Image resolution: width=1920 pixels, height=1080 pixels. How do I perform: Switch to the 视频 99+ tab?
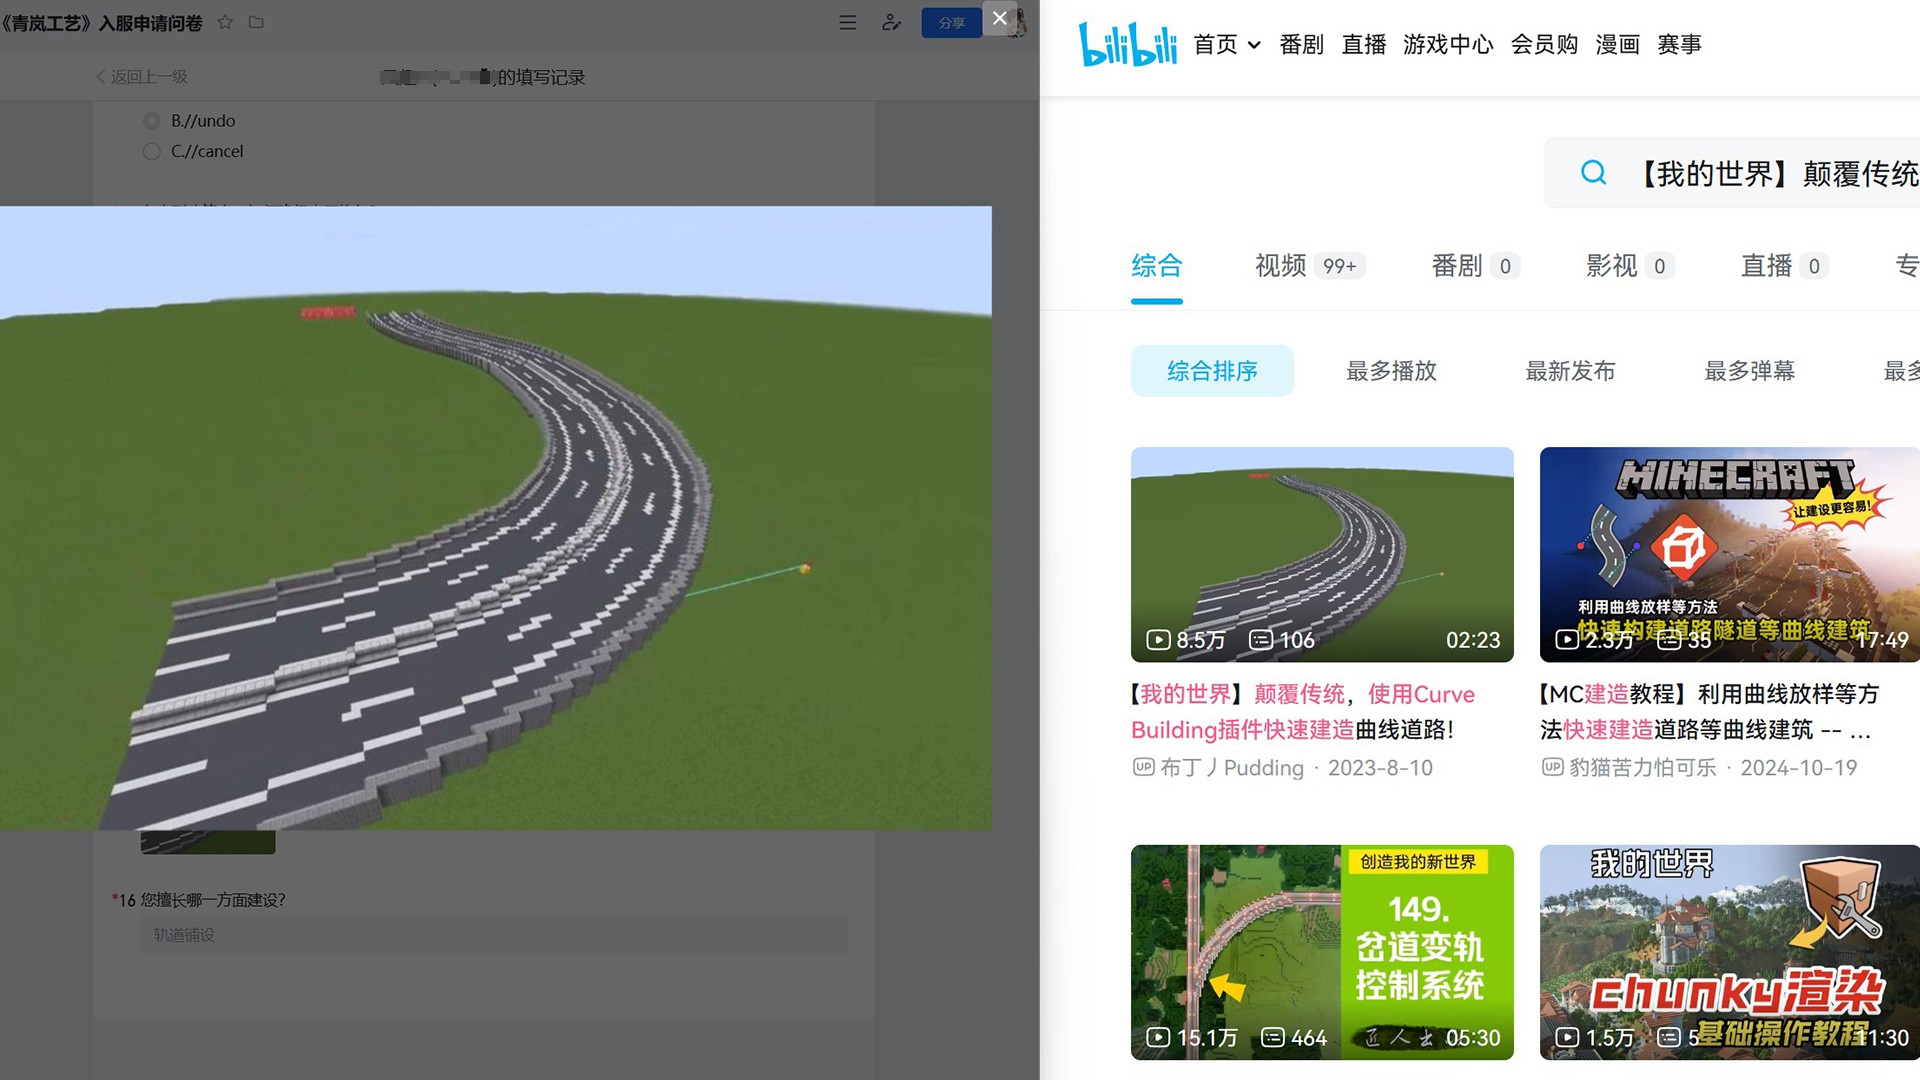[1310, 266]
